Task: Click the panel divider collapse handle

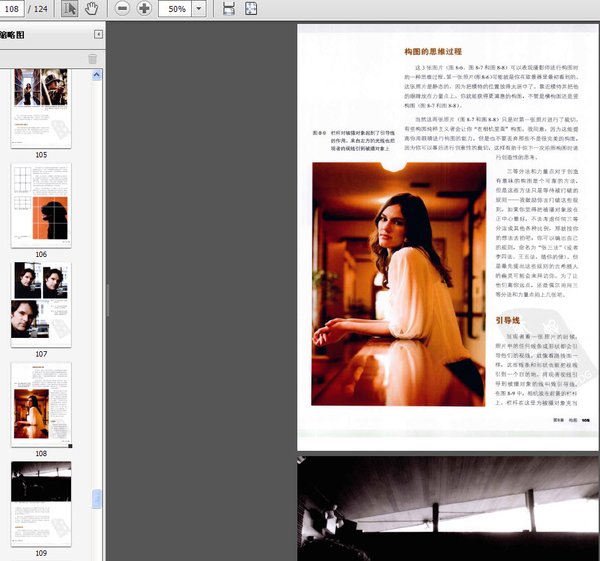Action: pos(108,300)
